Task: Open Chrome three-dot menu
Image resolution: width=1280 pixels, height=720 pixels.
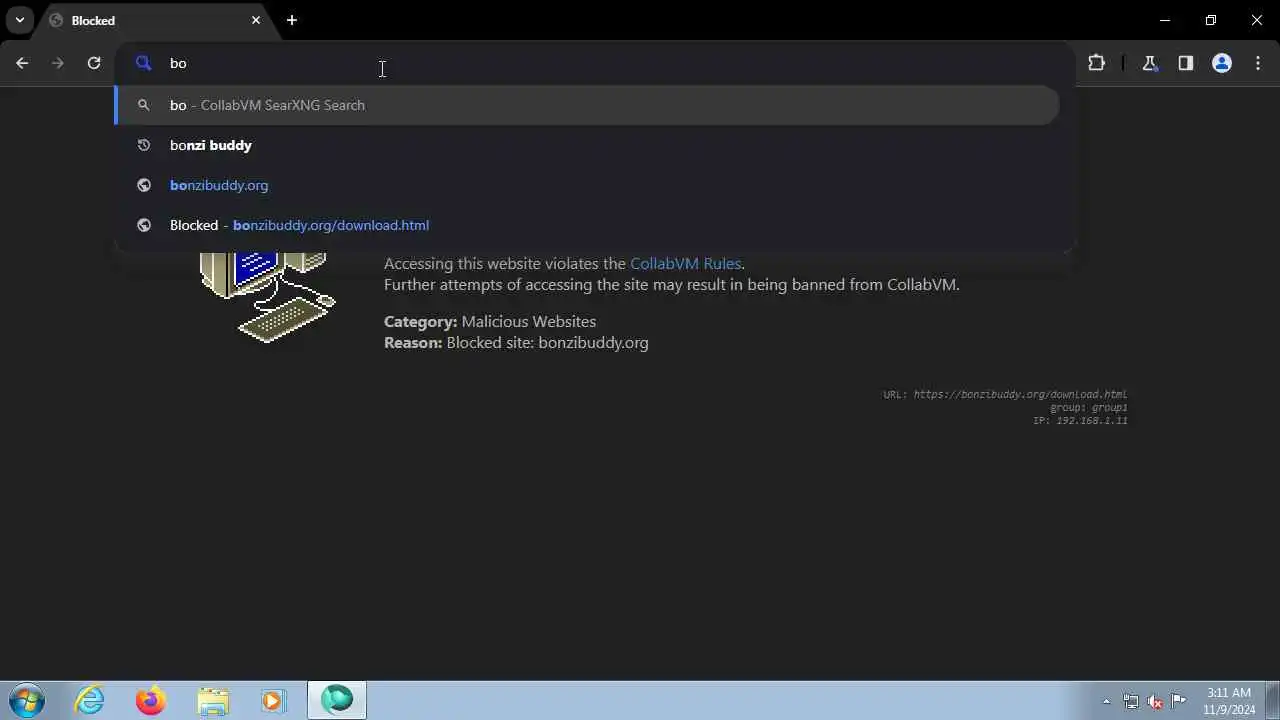Action: click(x=1257, y=63)
